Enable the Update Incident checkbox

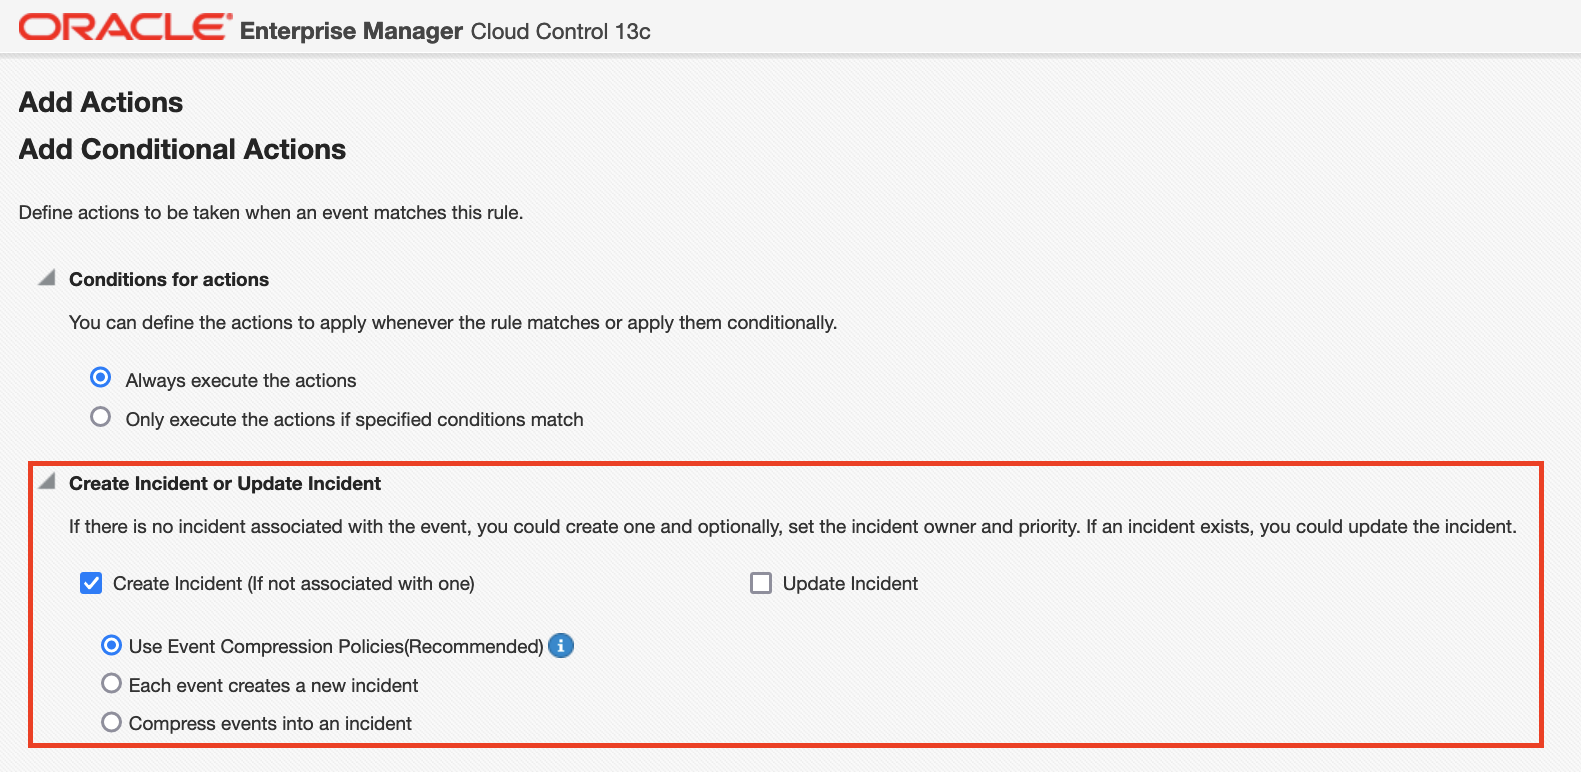coord(761,583)
